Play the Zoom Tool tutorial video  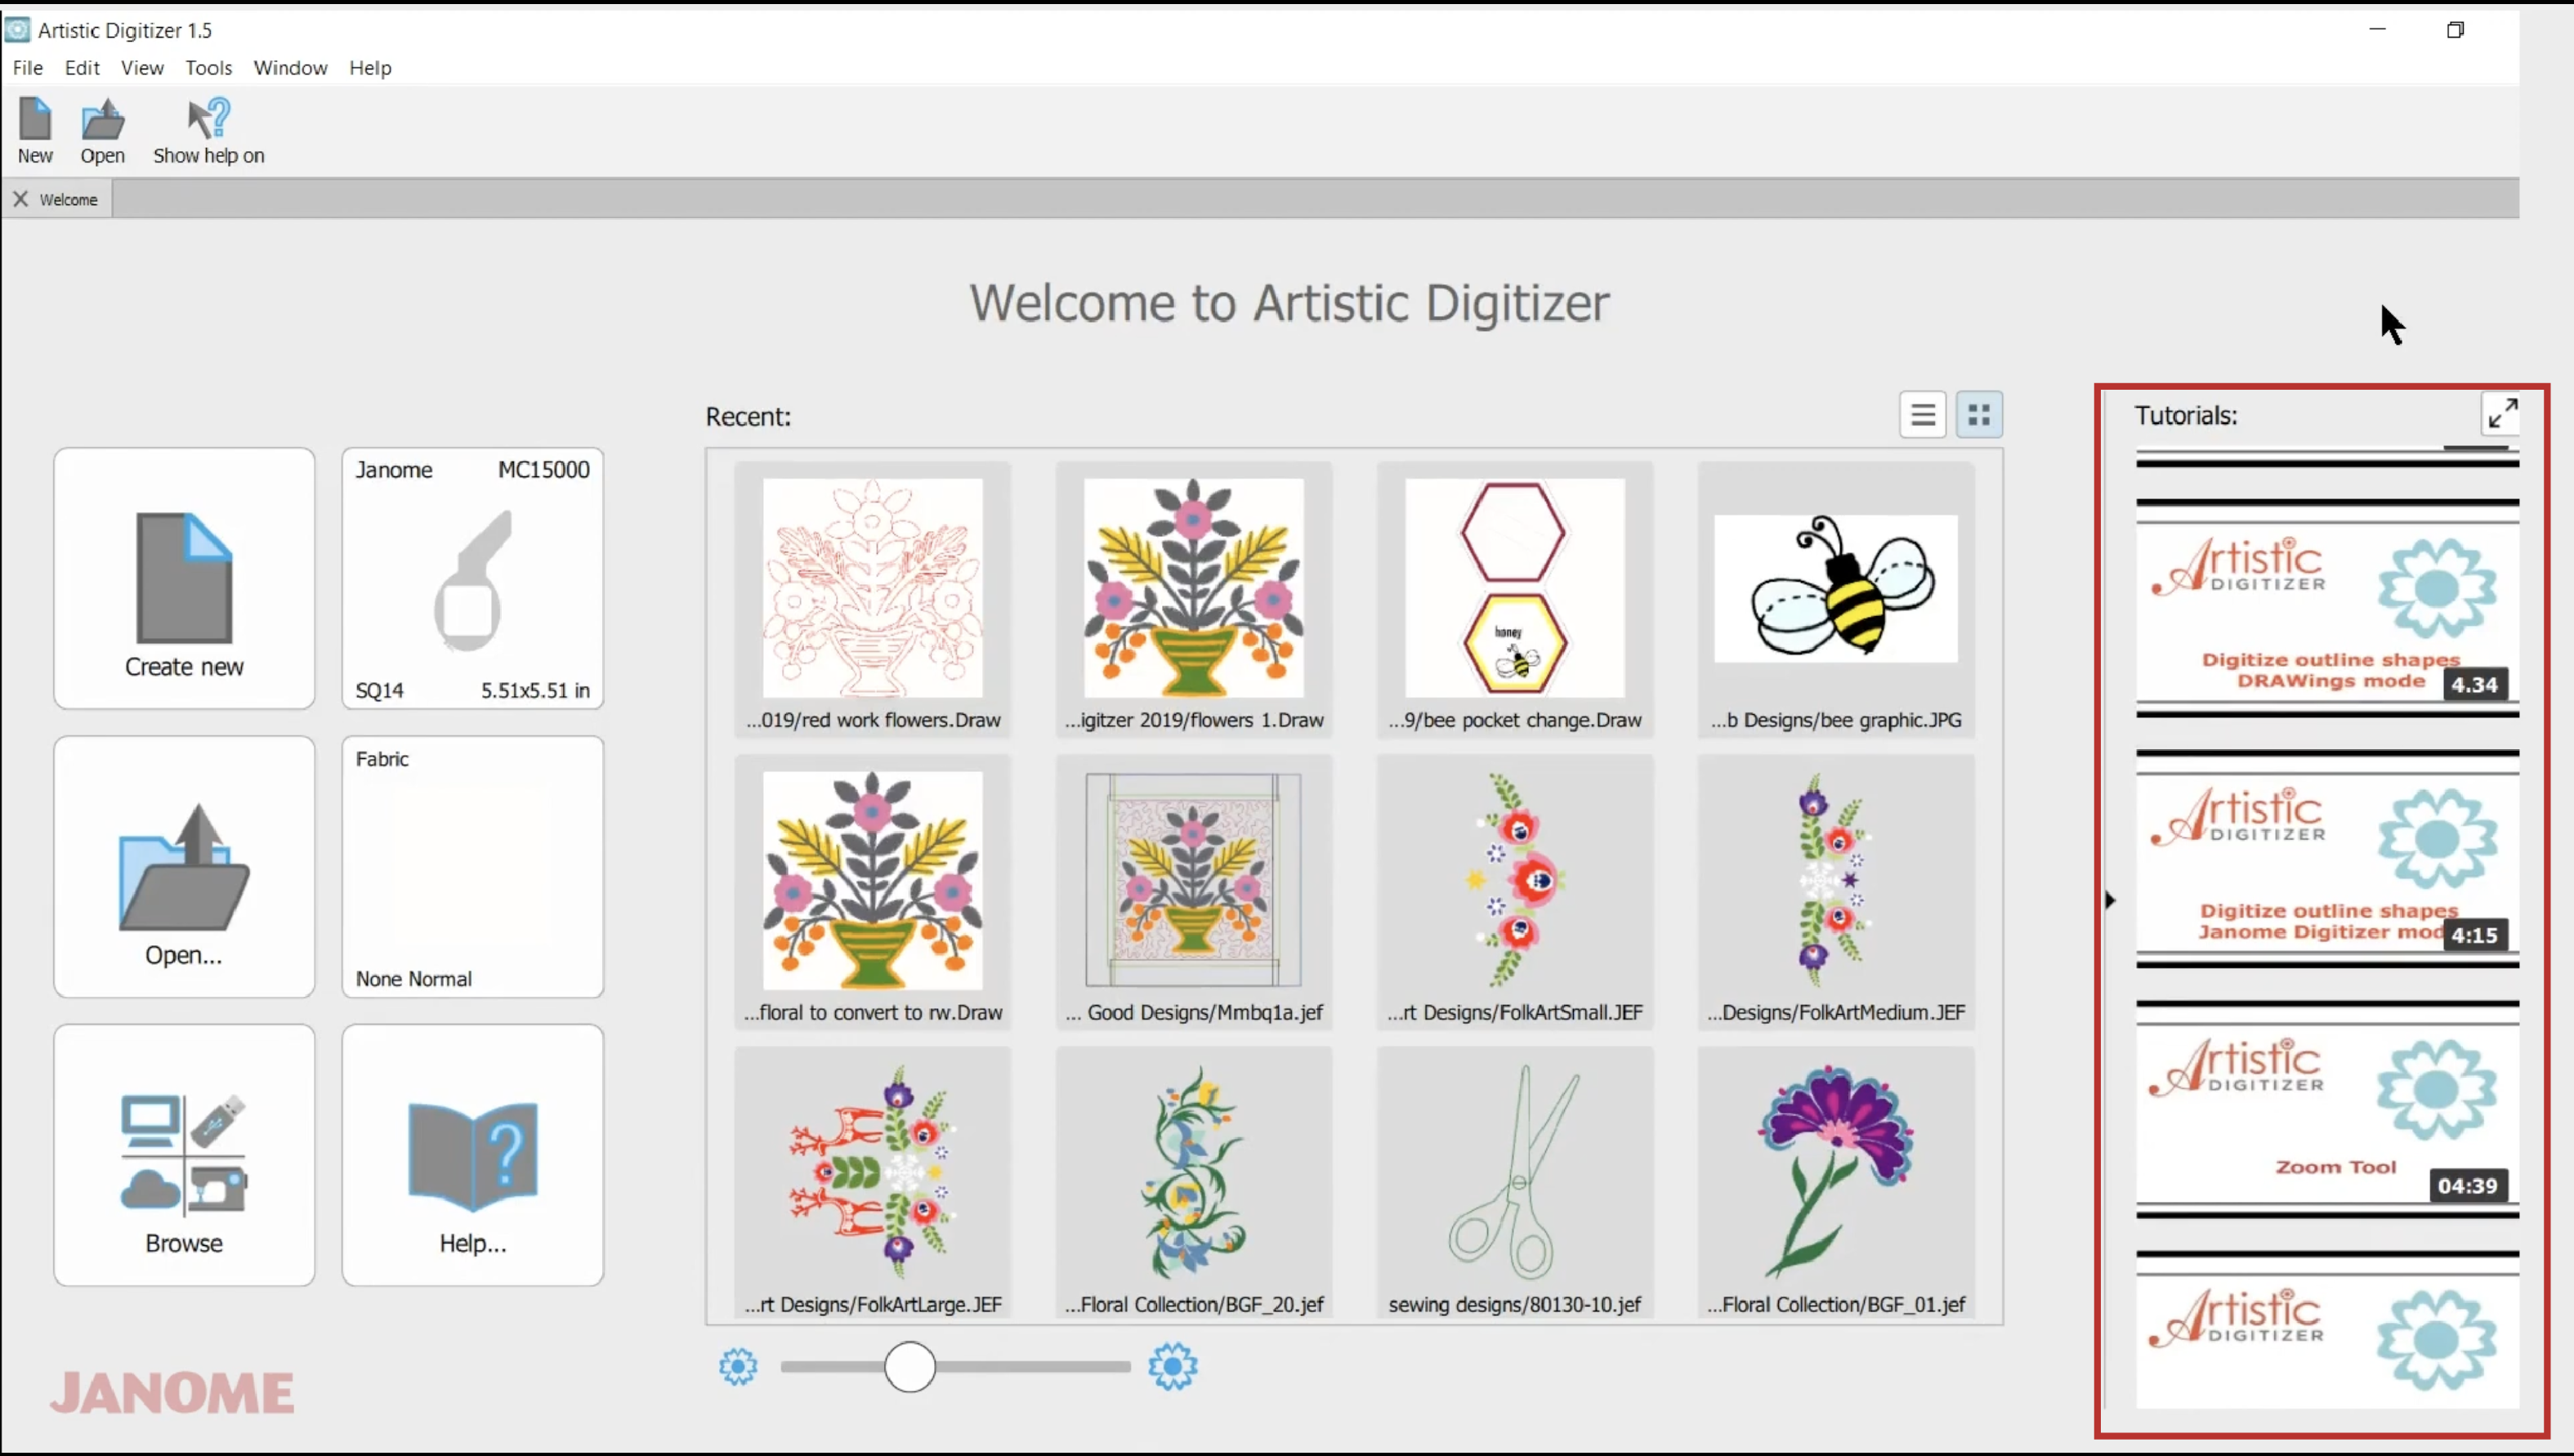pyautogui.click(x=2327, y=1109)
